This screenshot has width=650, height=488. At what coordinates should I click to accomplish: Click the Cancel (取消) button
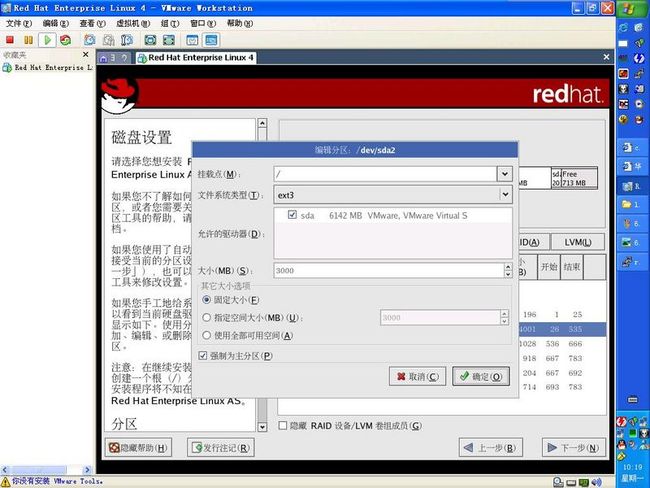click(417, 376)
